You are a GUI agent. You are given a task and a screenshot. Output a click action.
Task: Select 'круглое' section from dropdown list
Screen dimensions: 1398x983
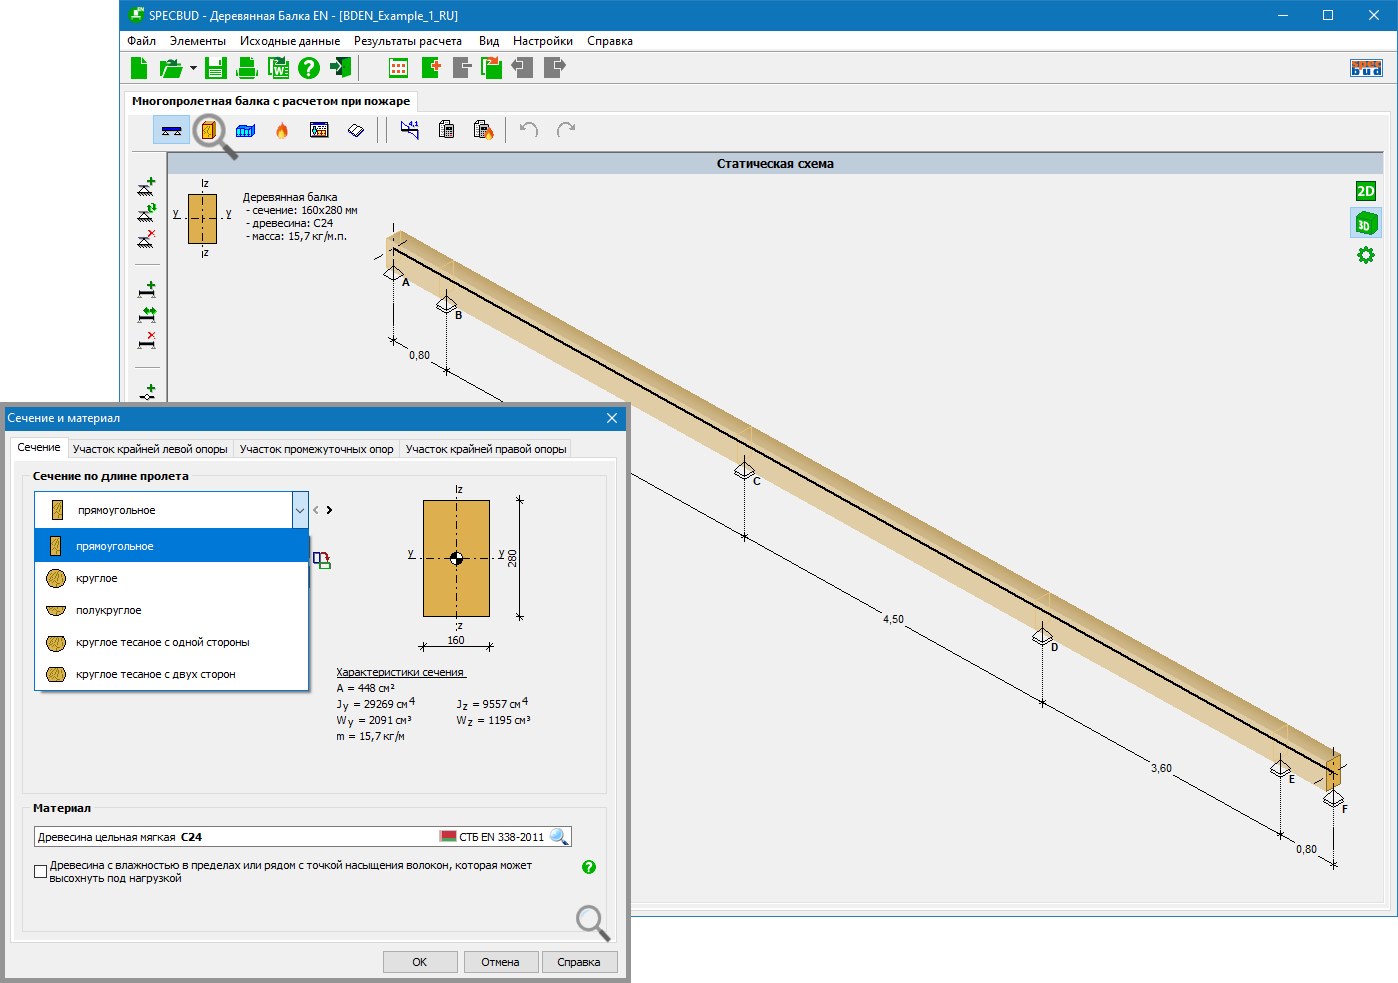pyautogui.click(x=96, y=578)
